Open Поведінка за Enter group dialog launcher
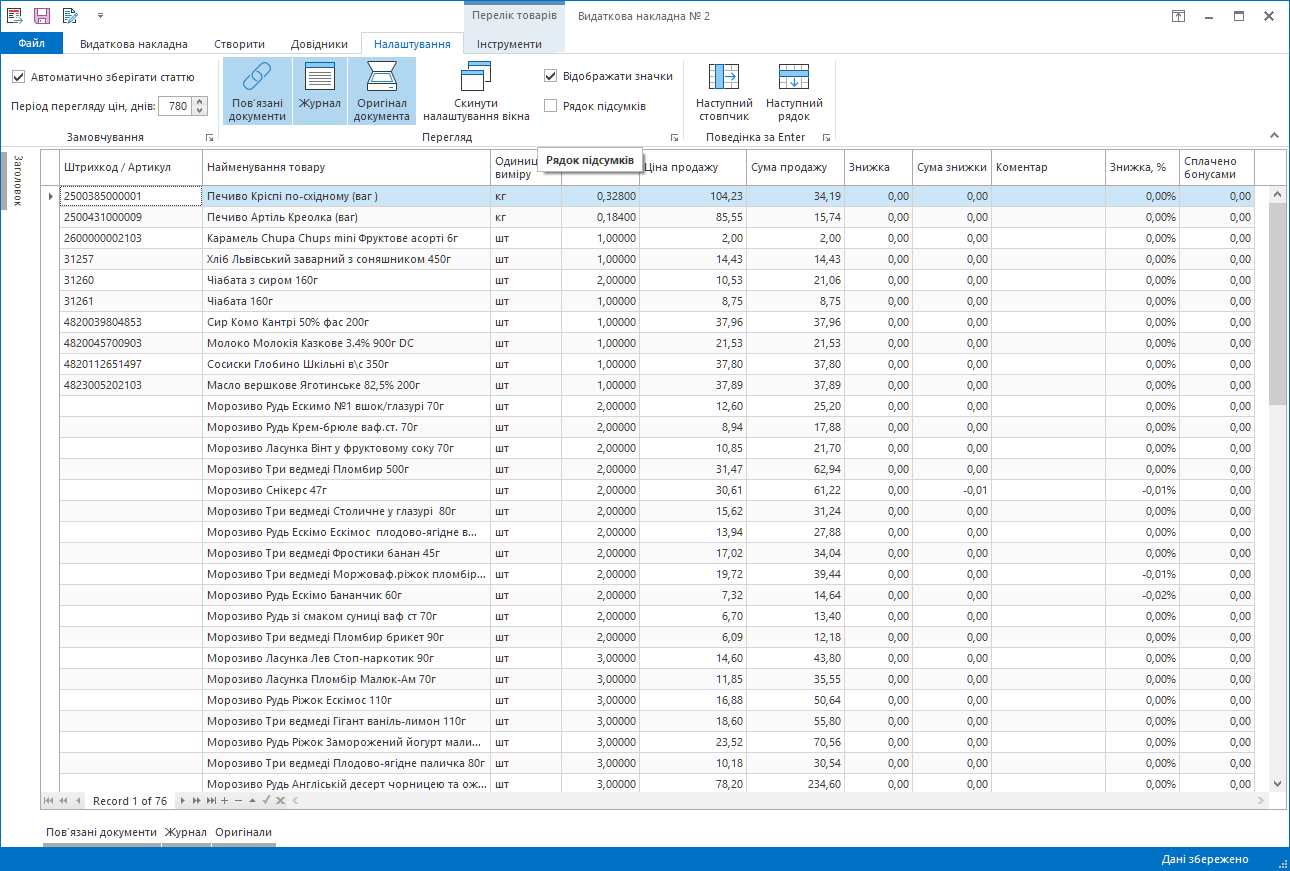 coord(826,137)
